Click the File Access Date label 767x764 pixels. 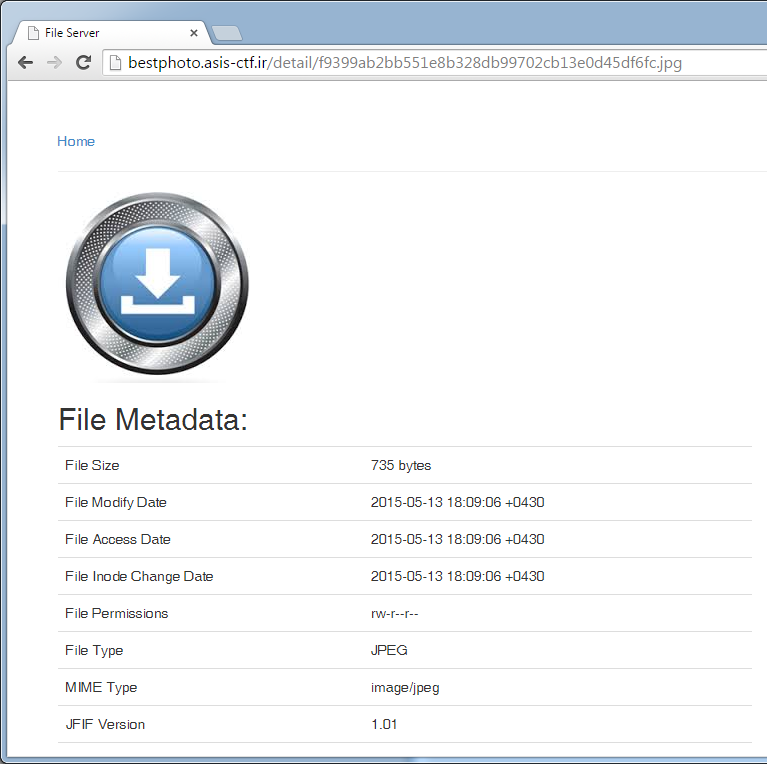[x=118, y=539]
